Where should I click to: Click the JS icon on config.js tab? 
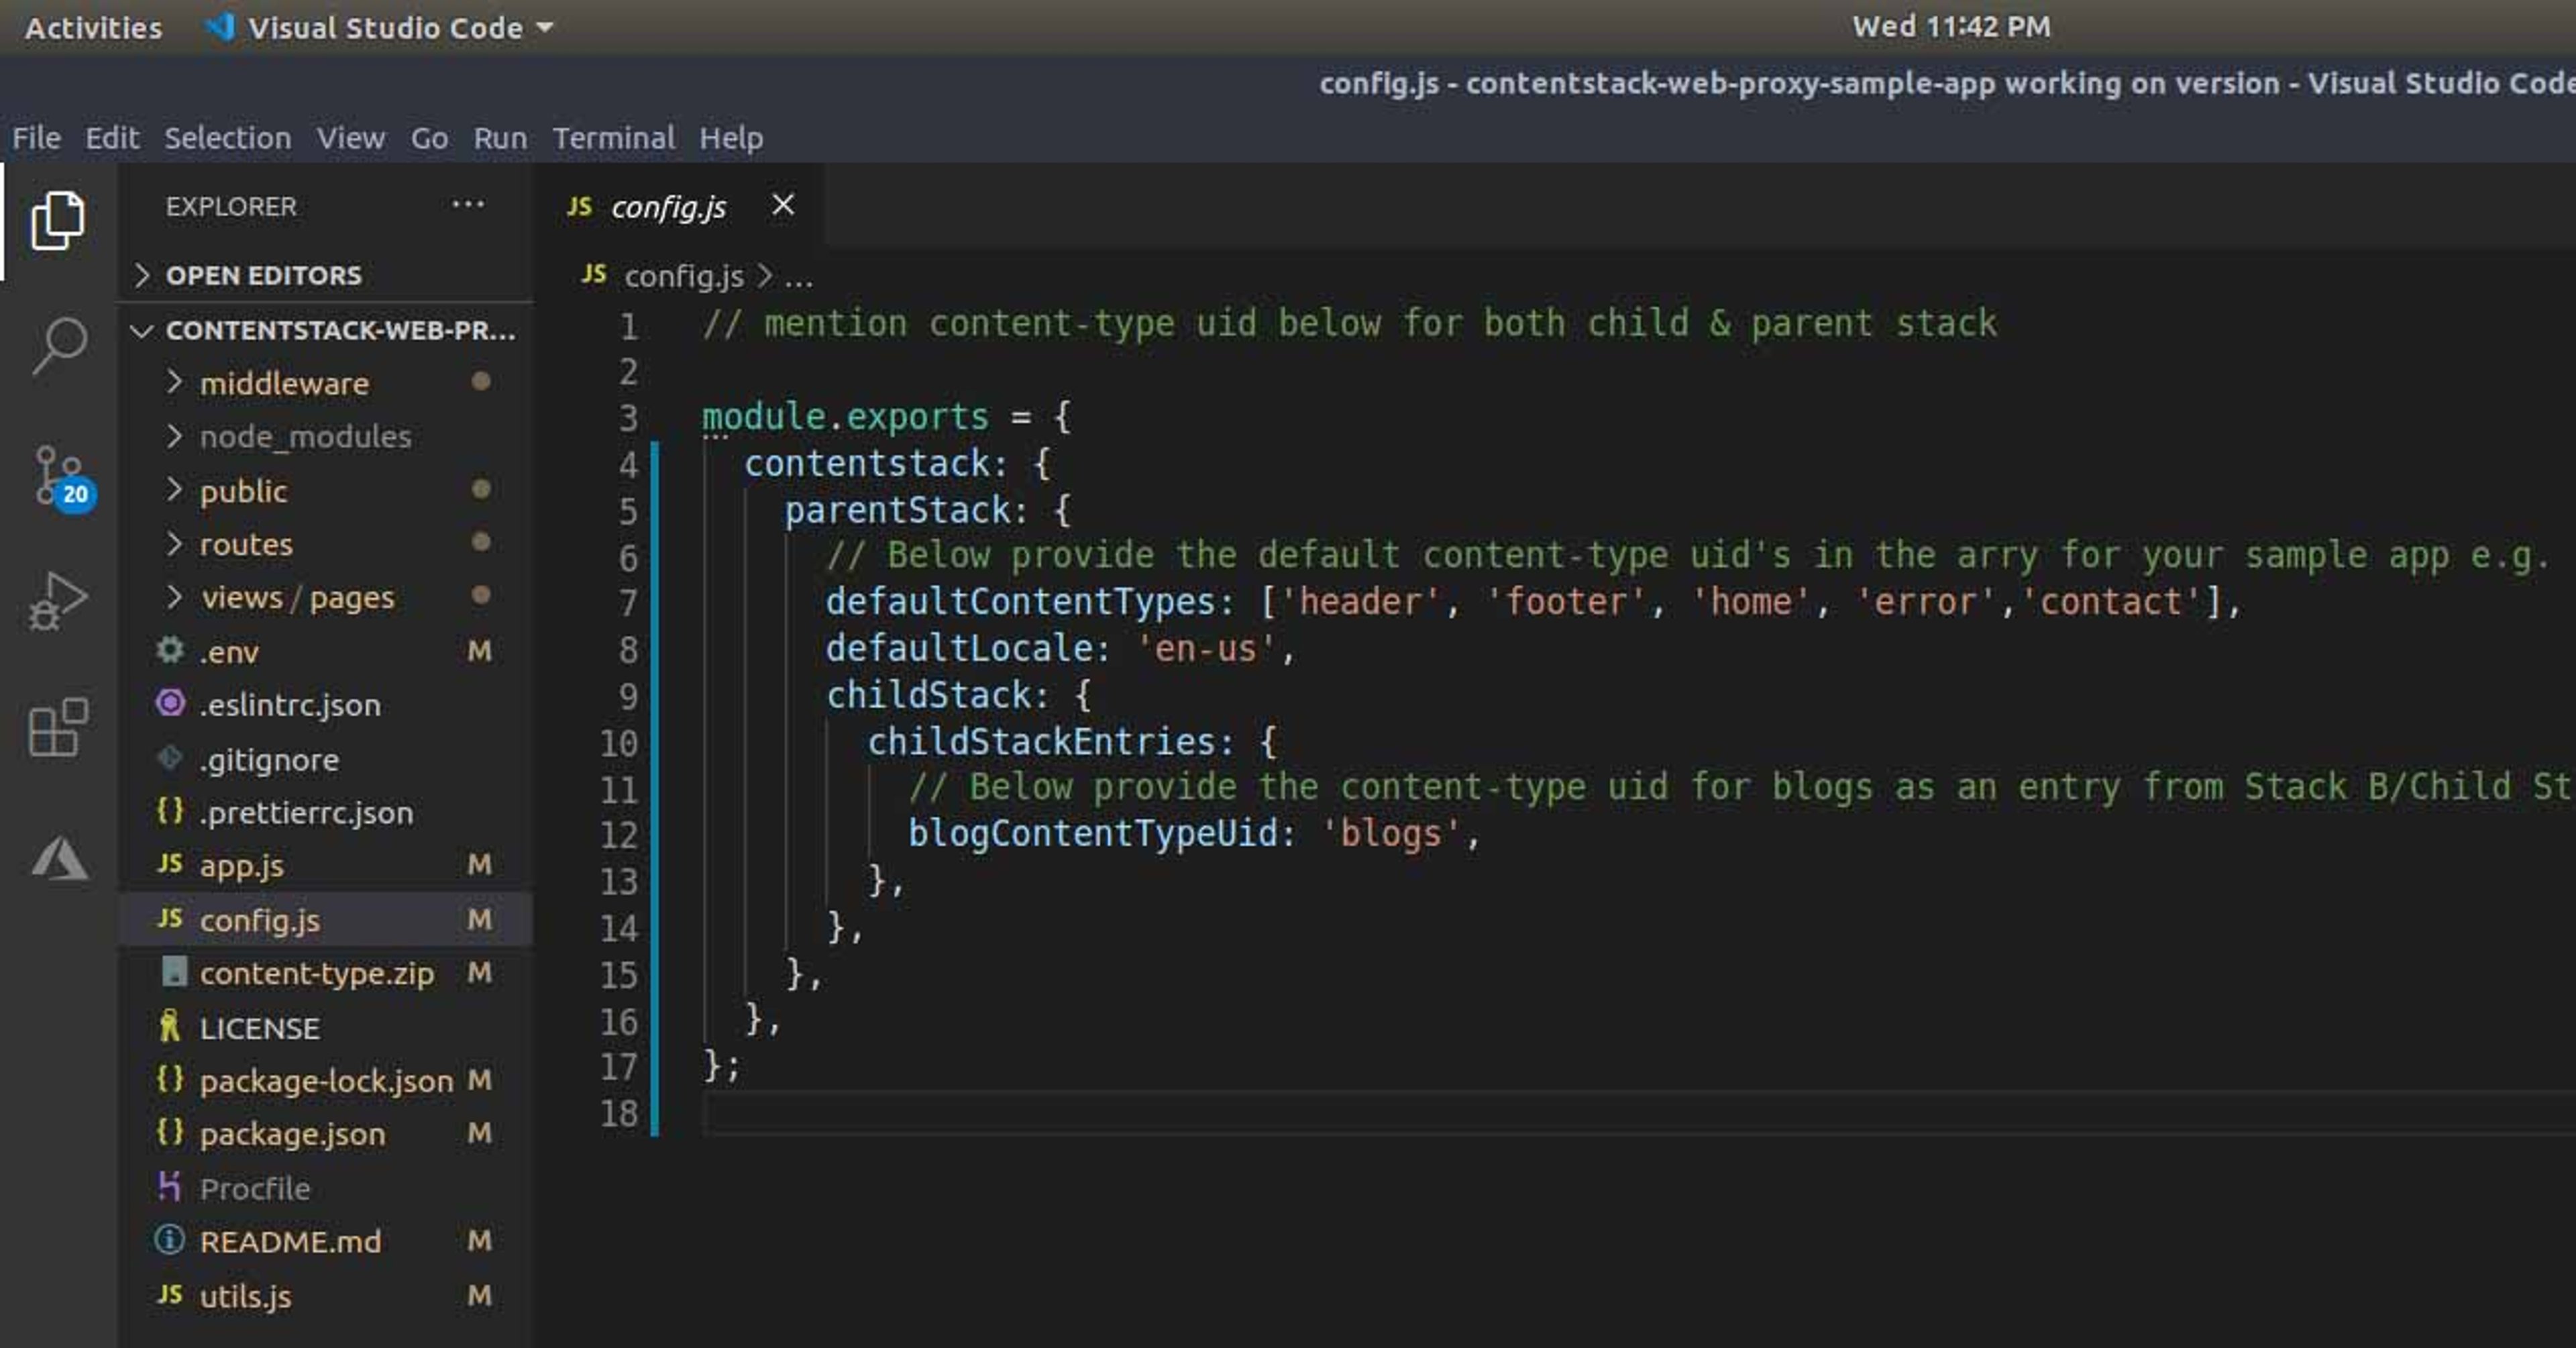pos(579,206)
